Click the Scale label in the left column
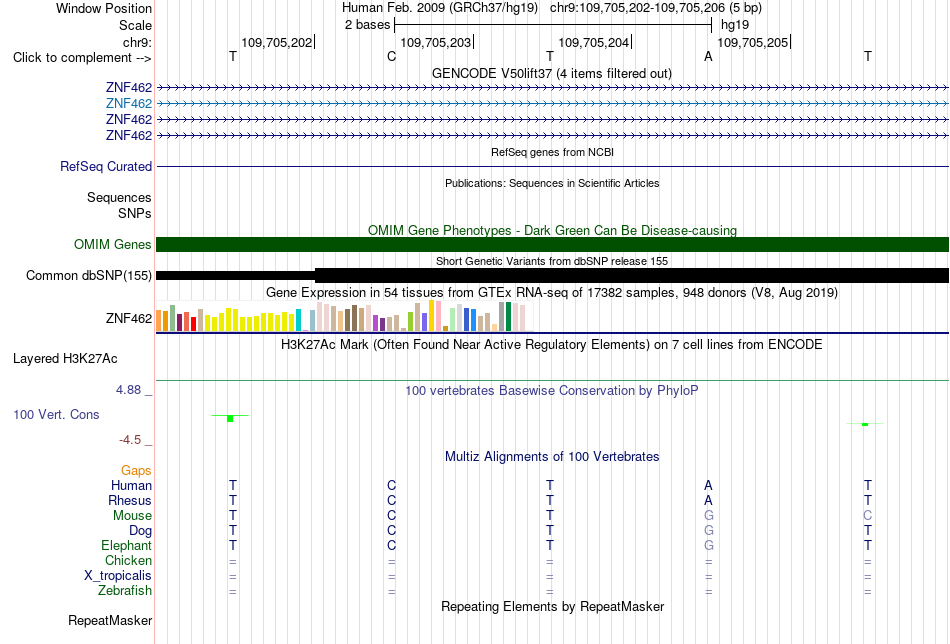Screen dimensions: 950x644 (x=135, y=26)
